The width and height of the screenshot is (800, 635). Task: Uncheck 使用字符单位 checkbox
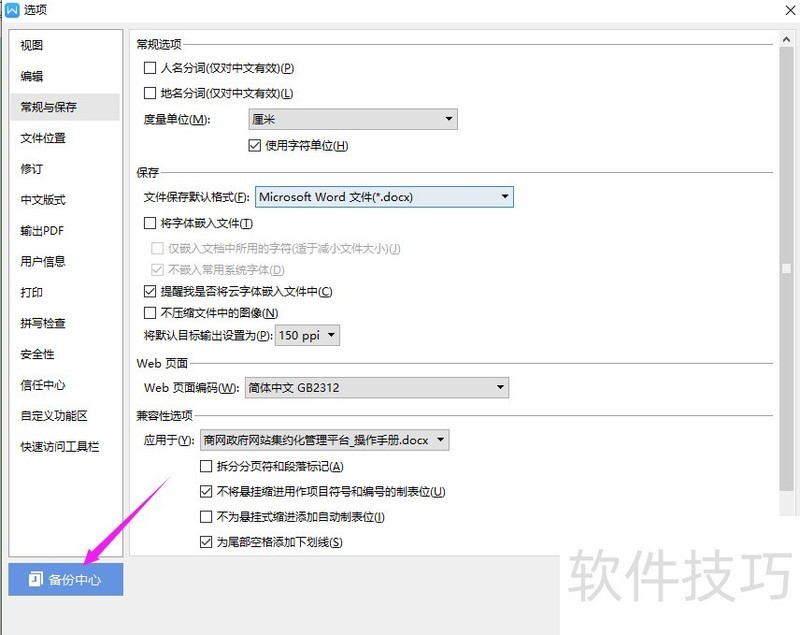click(255, 145)
